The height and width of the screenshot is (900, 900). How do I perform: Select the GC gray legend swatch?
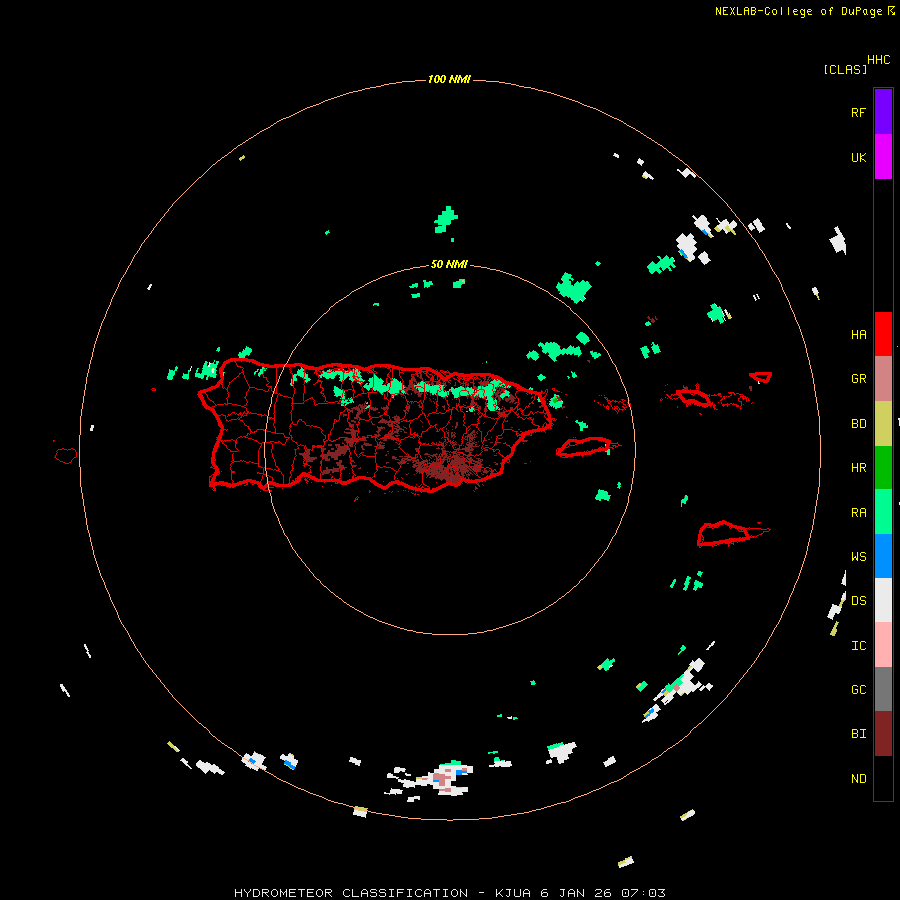tap(883, 689)
